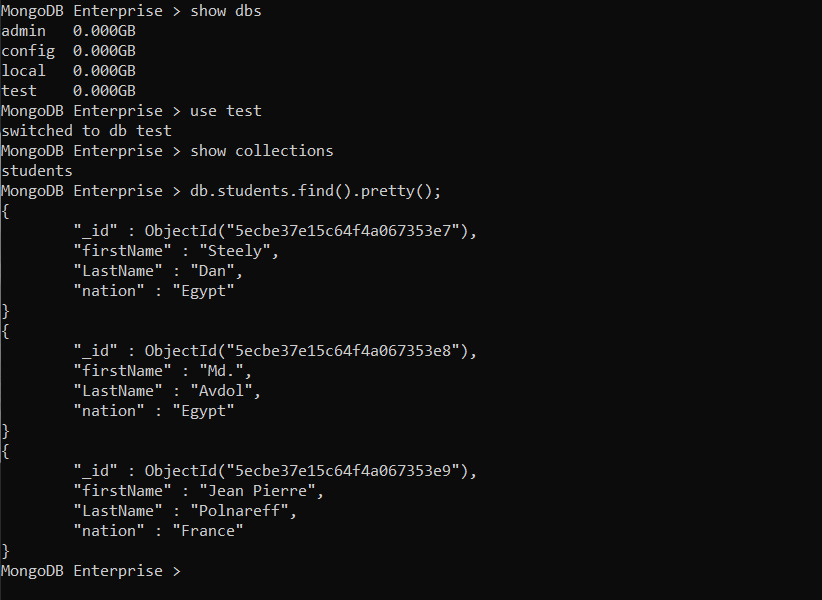
Task: Click the 'admin' database row
Action: (x=68, y=31)
